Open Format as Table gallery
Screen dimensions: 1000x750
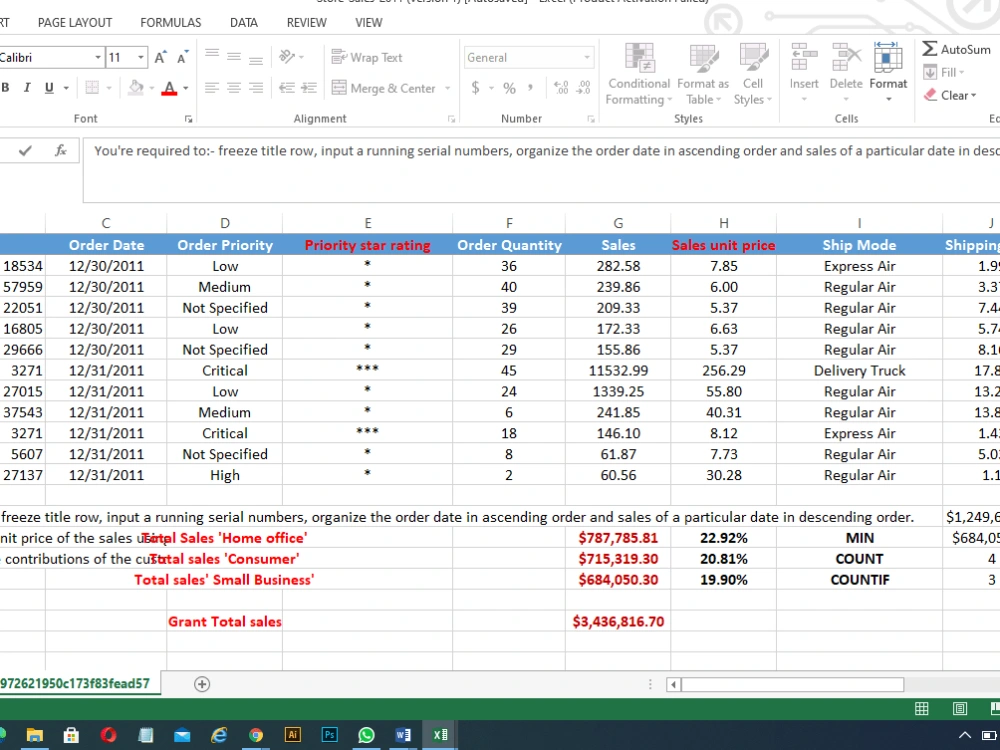click(x=703, y=74)
